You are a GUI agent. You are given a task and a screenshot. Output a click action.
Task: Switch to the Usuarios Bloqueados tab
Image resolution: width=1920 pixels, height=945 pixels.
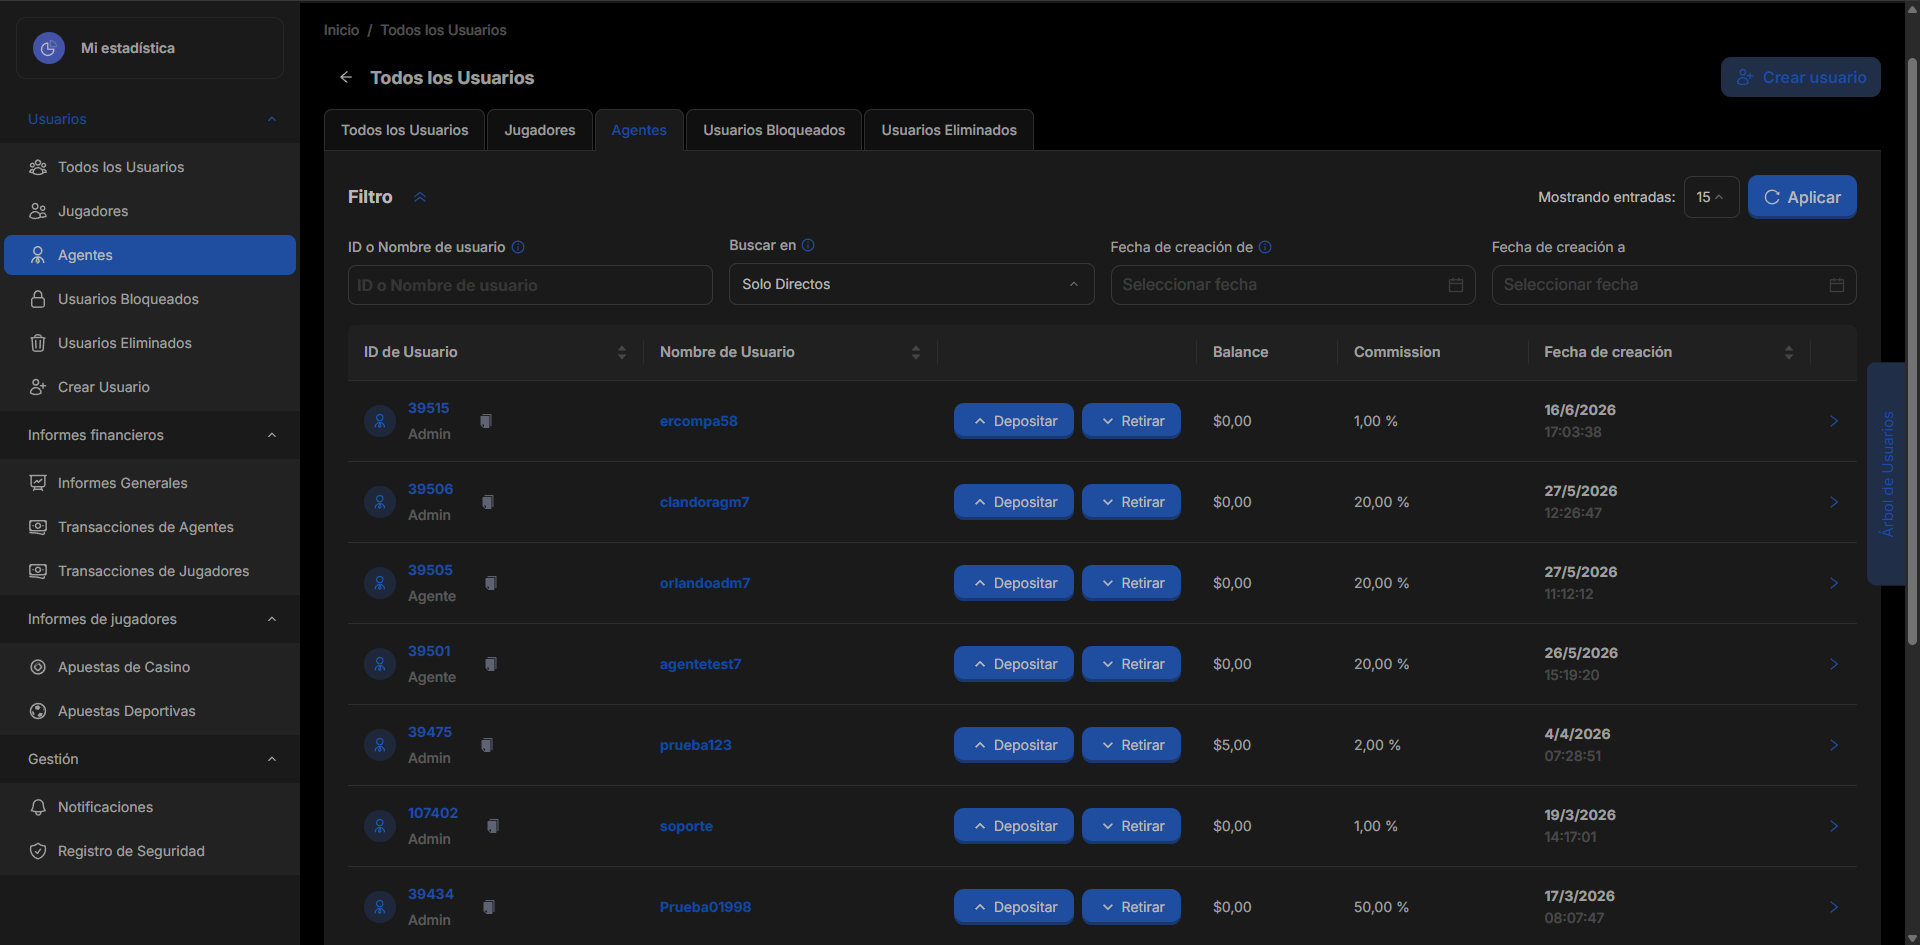pos(774,130)
